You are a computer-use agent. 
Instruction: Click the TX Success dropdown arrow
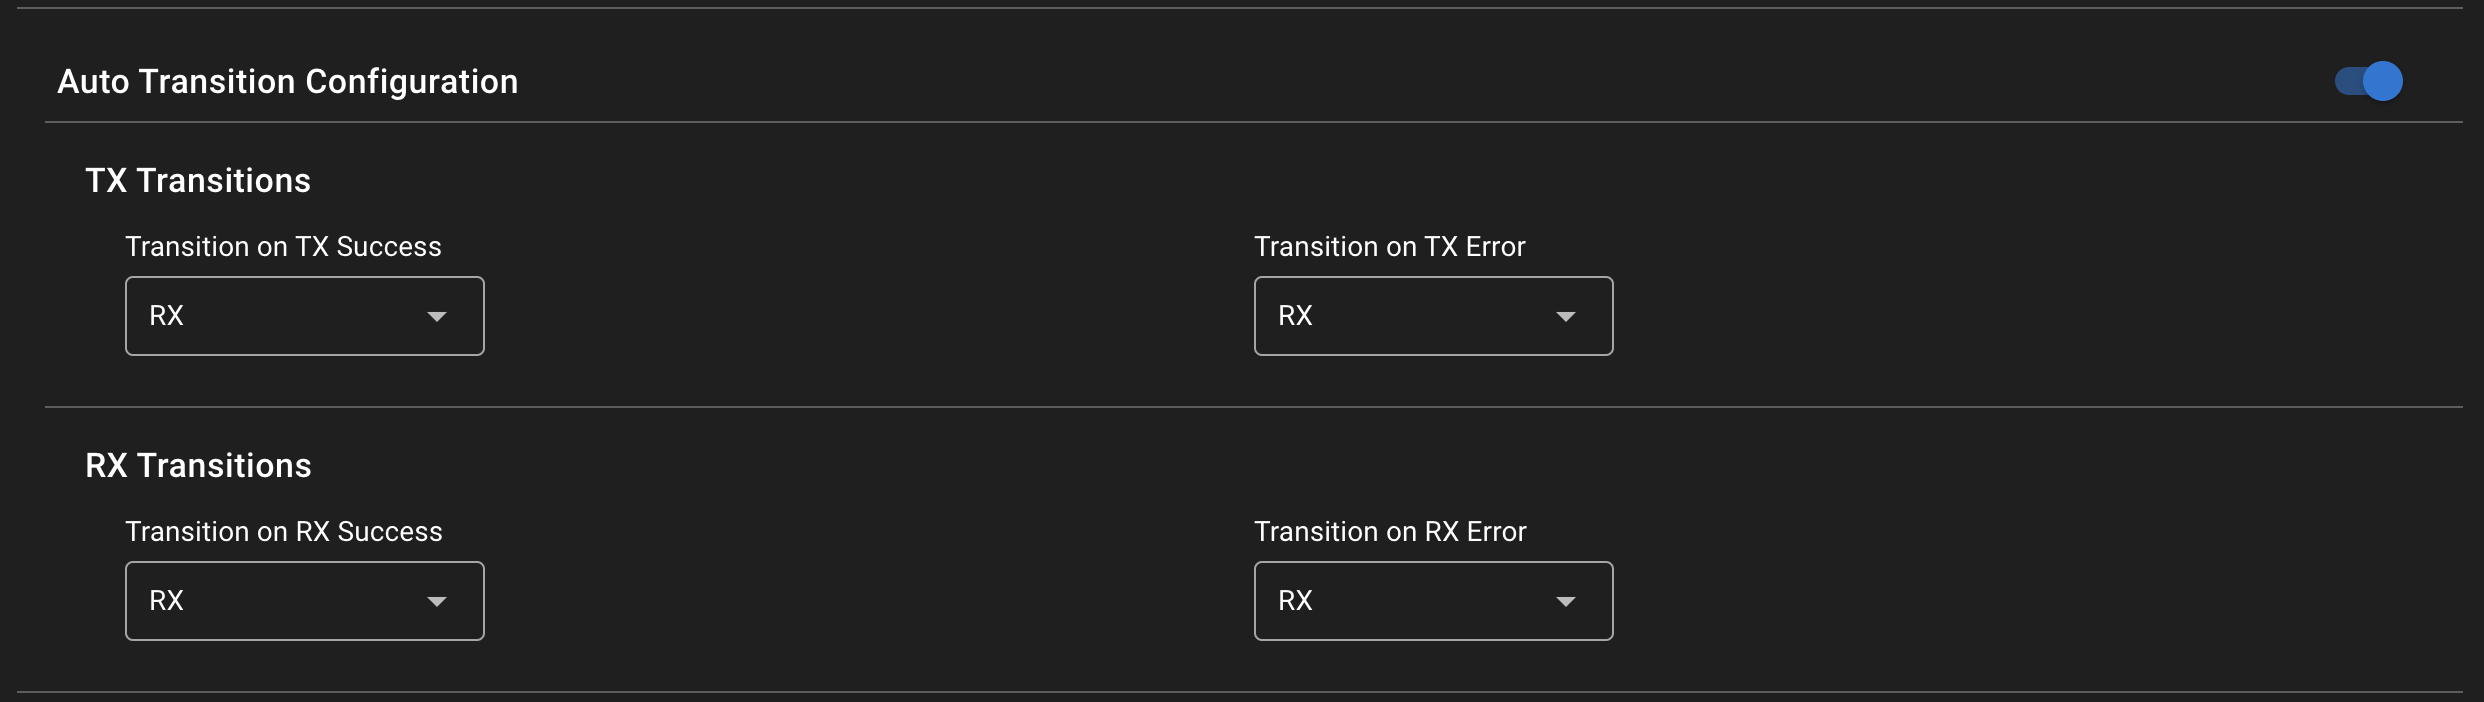coord(437,316)
